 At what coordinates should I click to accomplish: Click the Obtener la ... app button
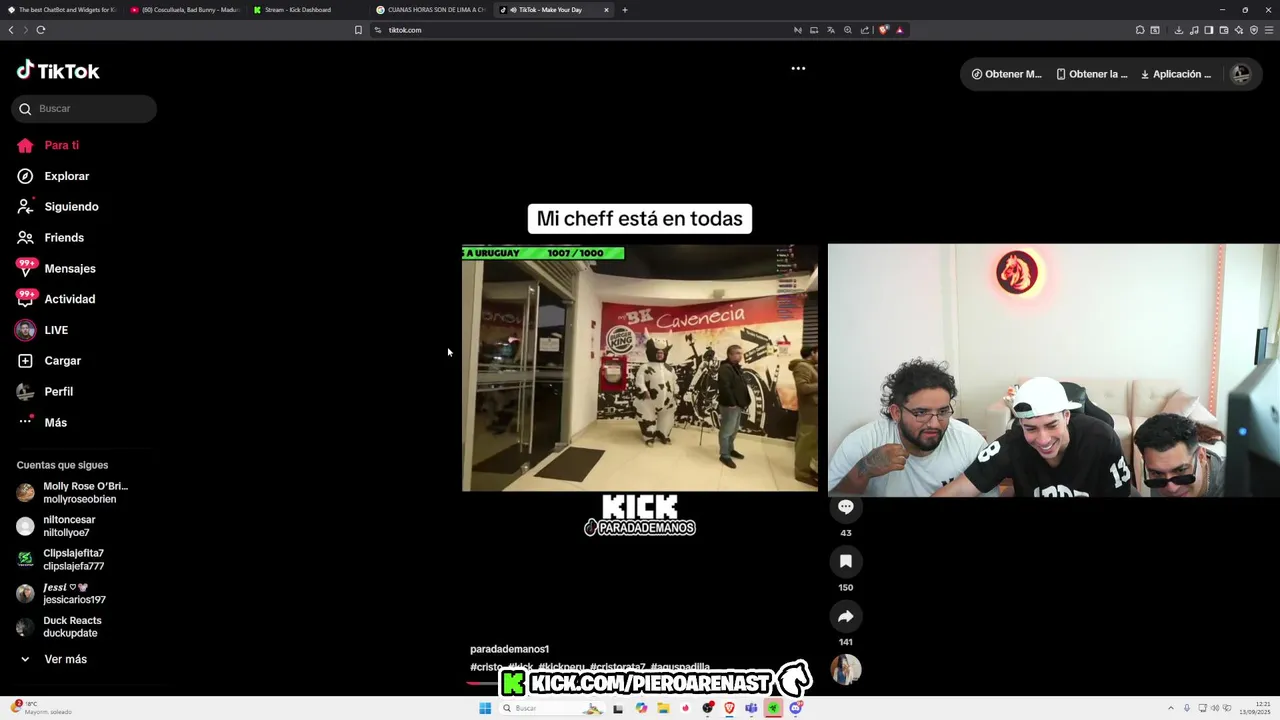[1092, 74]
